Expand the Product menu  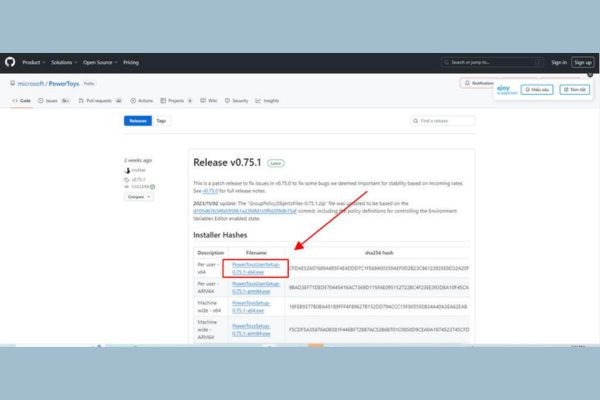click(34, 62)
